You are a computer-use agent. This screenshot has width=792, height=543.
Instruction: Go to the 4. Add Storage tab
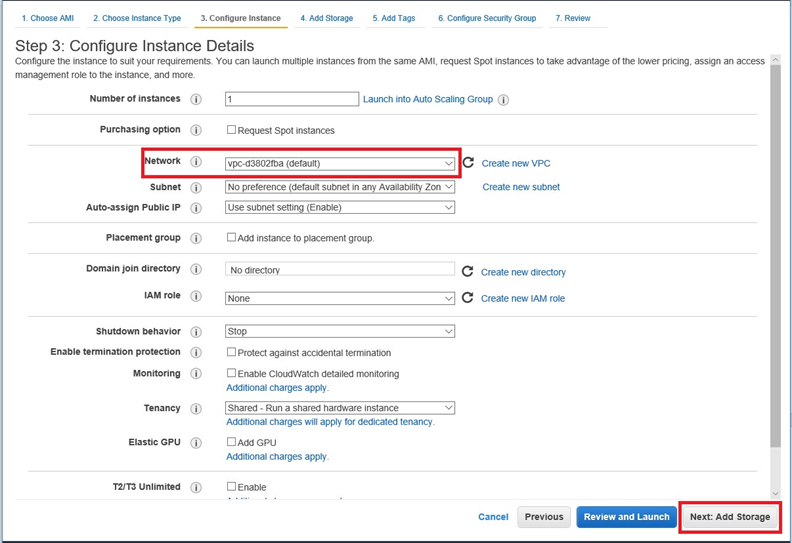click(325, 18)
